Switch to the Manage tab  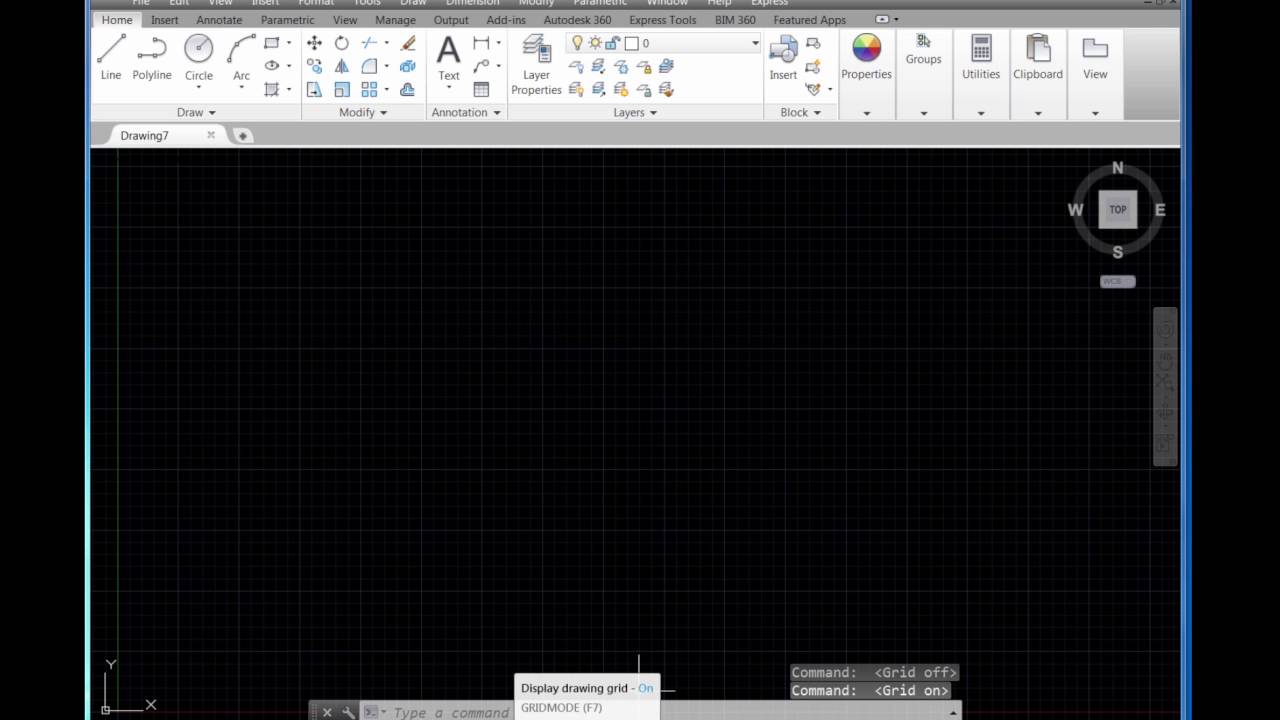tap(395, 20)
